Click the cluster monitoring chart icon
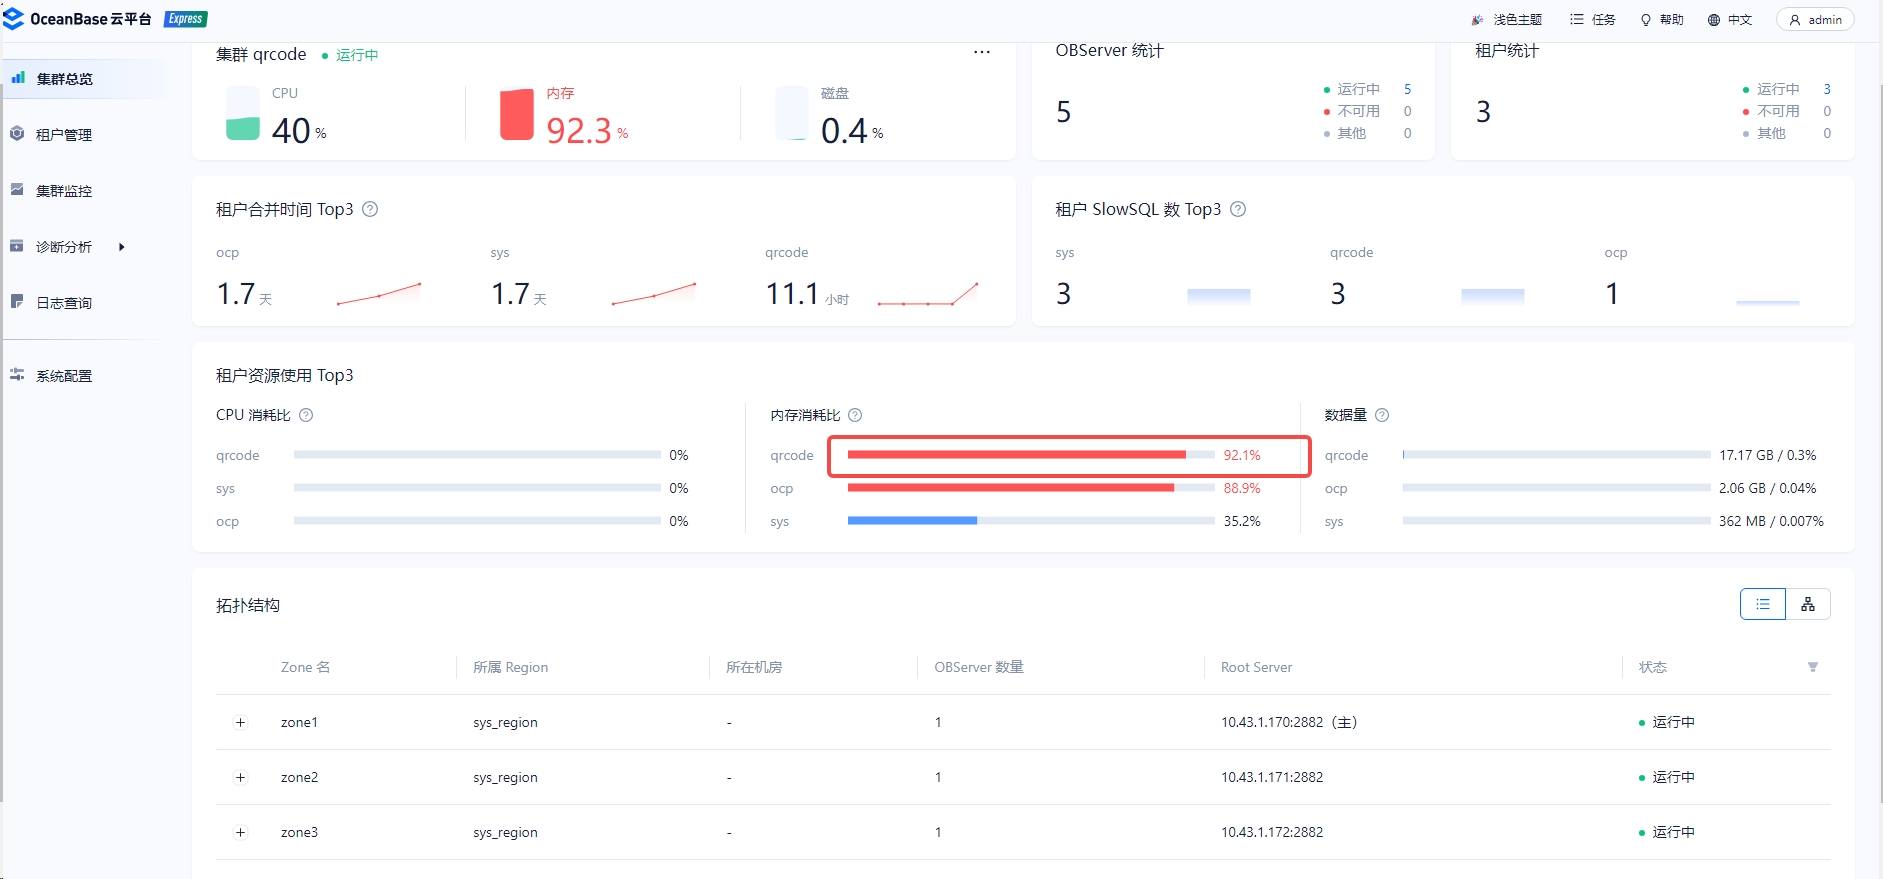This screenshot has height=879, width=1883. [17, 189]
